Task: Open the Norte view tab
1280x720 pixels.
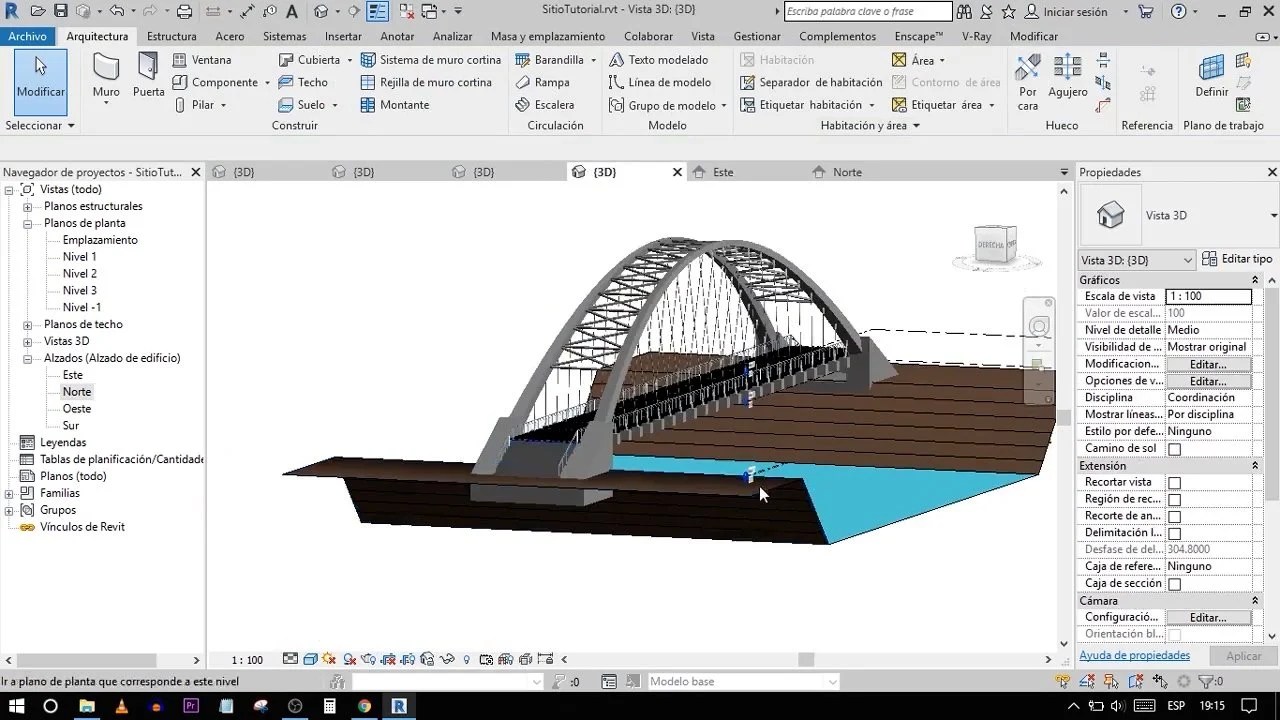Action: (x=846, y=172)
